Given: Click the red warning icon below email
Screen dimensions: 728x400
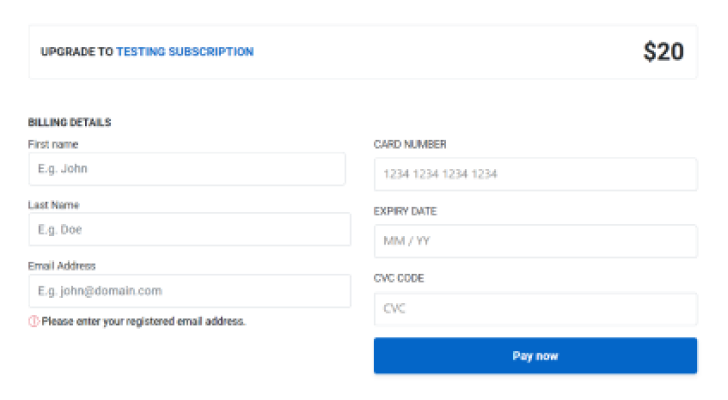Looking at the screenshot, I should coord(34,322).
